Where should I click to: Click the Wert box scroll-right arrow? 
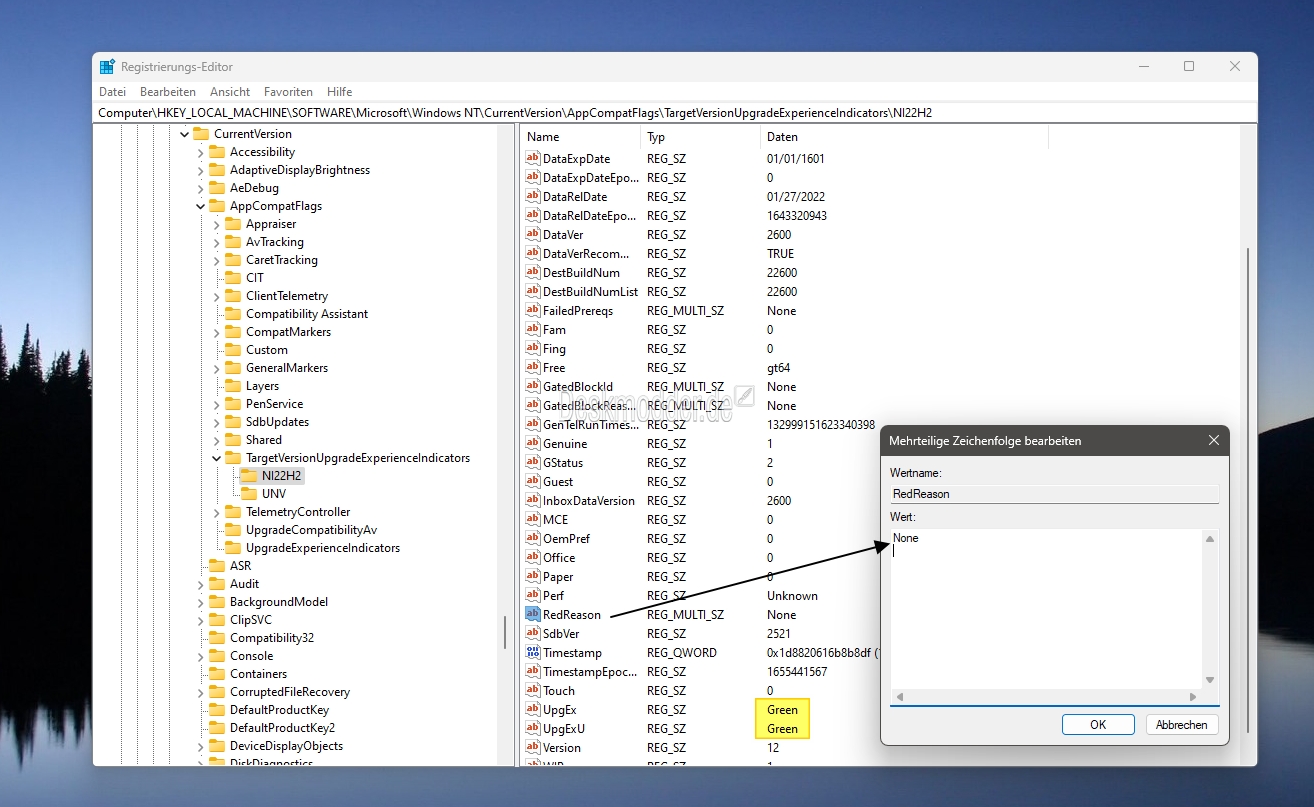coord(1193,697)
